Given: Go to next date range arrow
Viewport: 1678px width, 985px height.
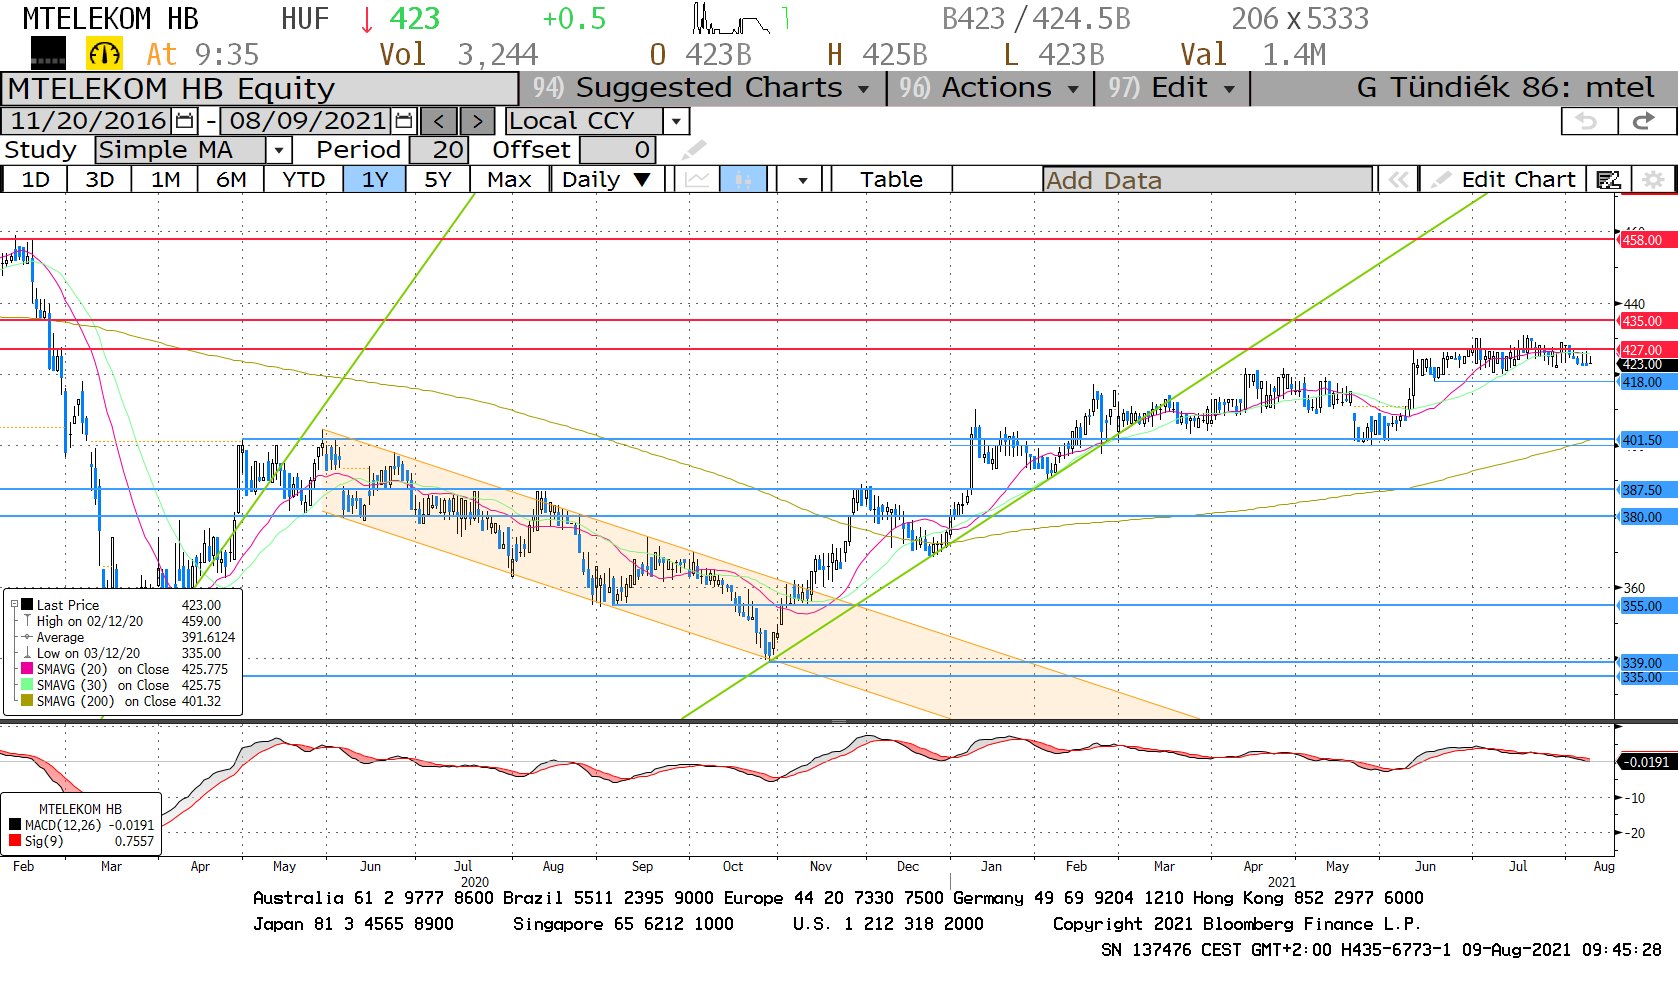Looking at the screenshot, I should pos(477,121).
